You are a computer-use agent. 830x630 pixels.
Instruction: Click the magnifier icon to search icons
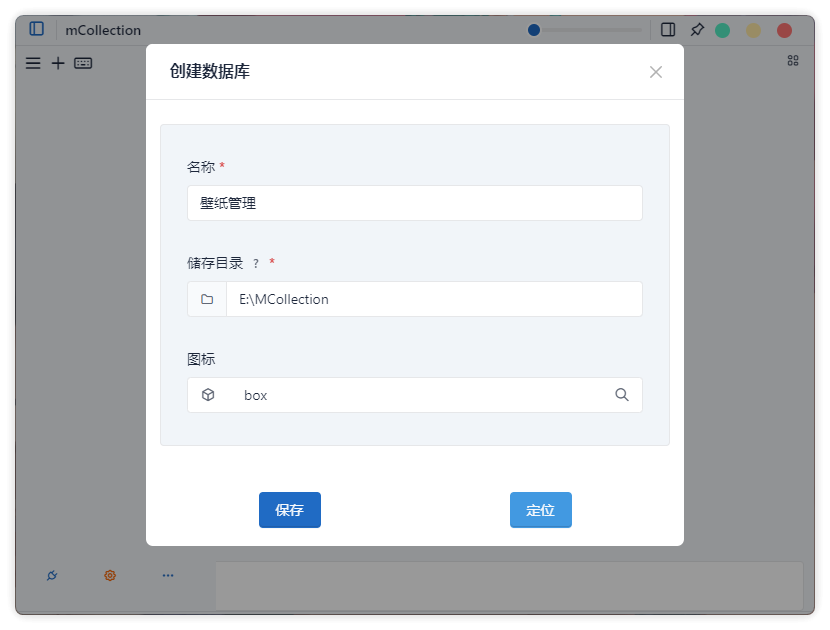coord(622,394)
